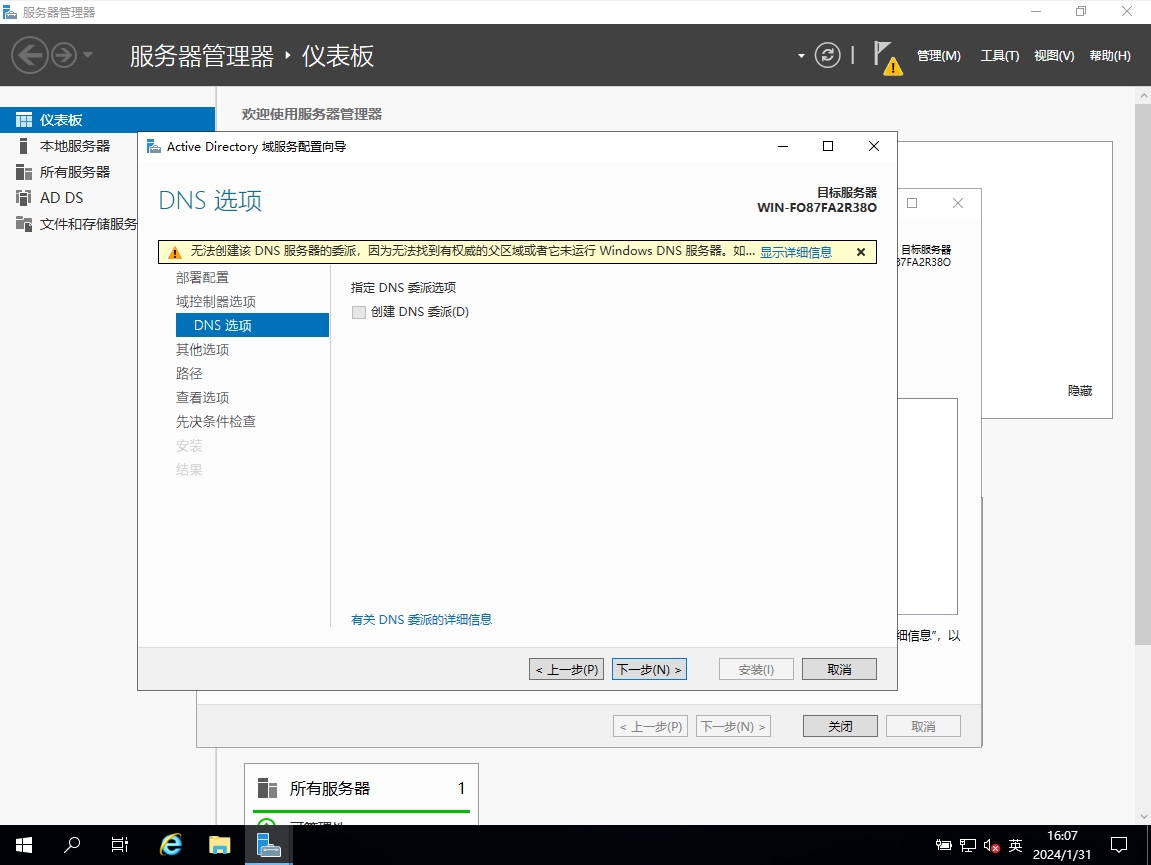Enable the Create DNS delegation checkbox
Screen dimensions: 1151x865
click(359, 312)
